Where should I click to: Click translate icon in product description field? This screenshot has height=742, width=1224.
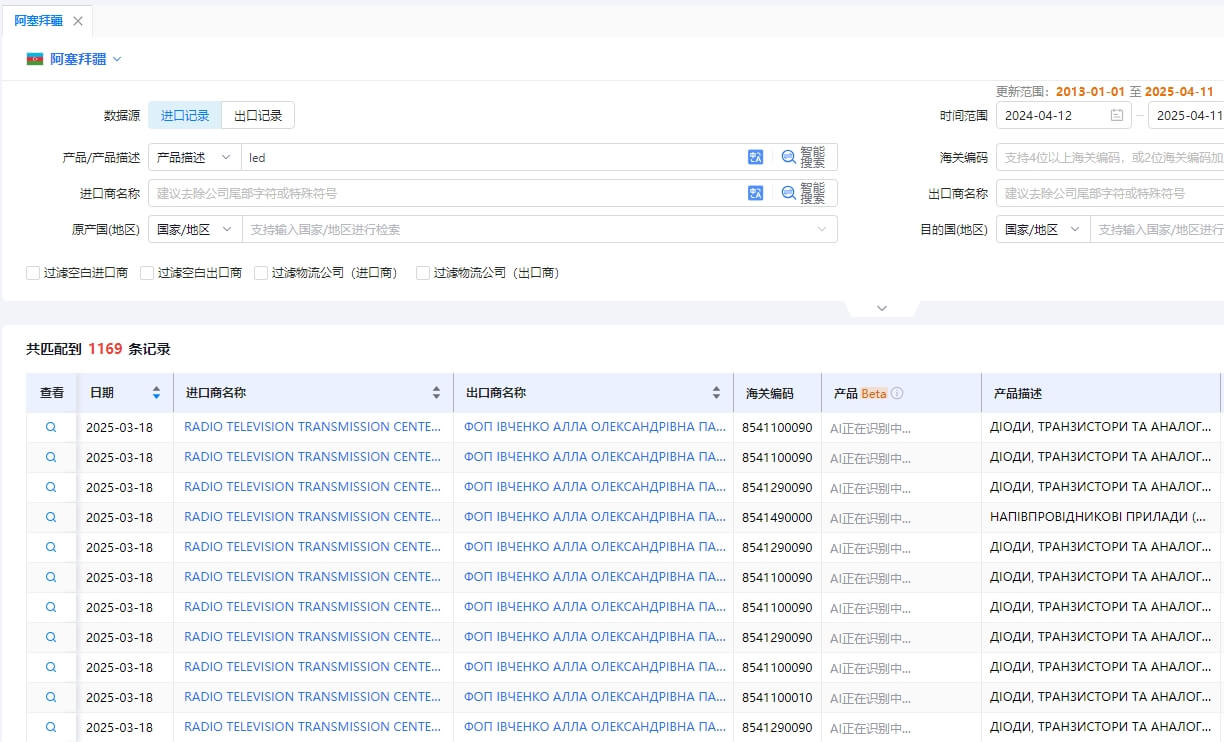[755, 157]
